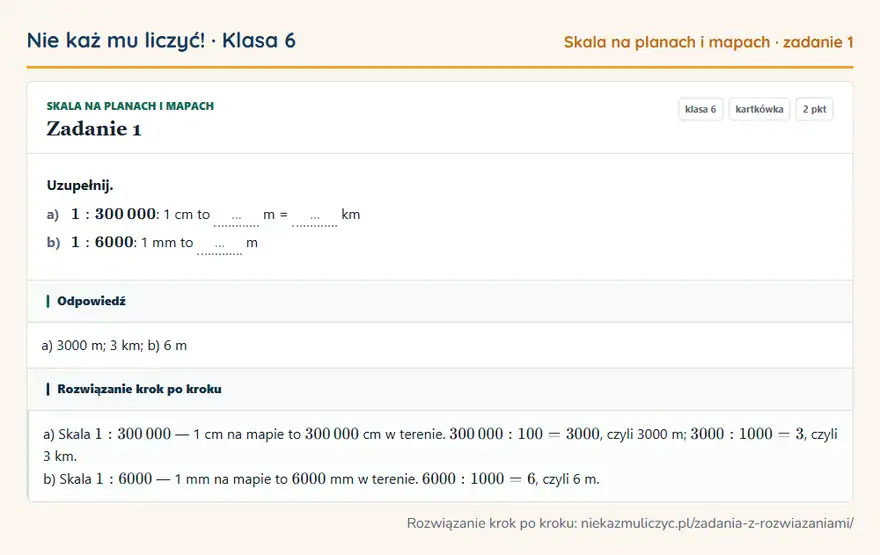The width and height of the screenshot is (880, 555).
Task: Click the 'Nie każ mu liczyć! · Klasa 6' header title
Action: 161,40
